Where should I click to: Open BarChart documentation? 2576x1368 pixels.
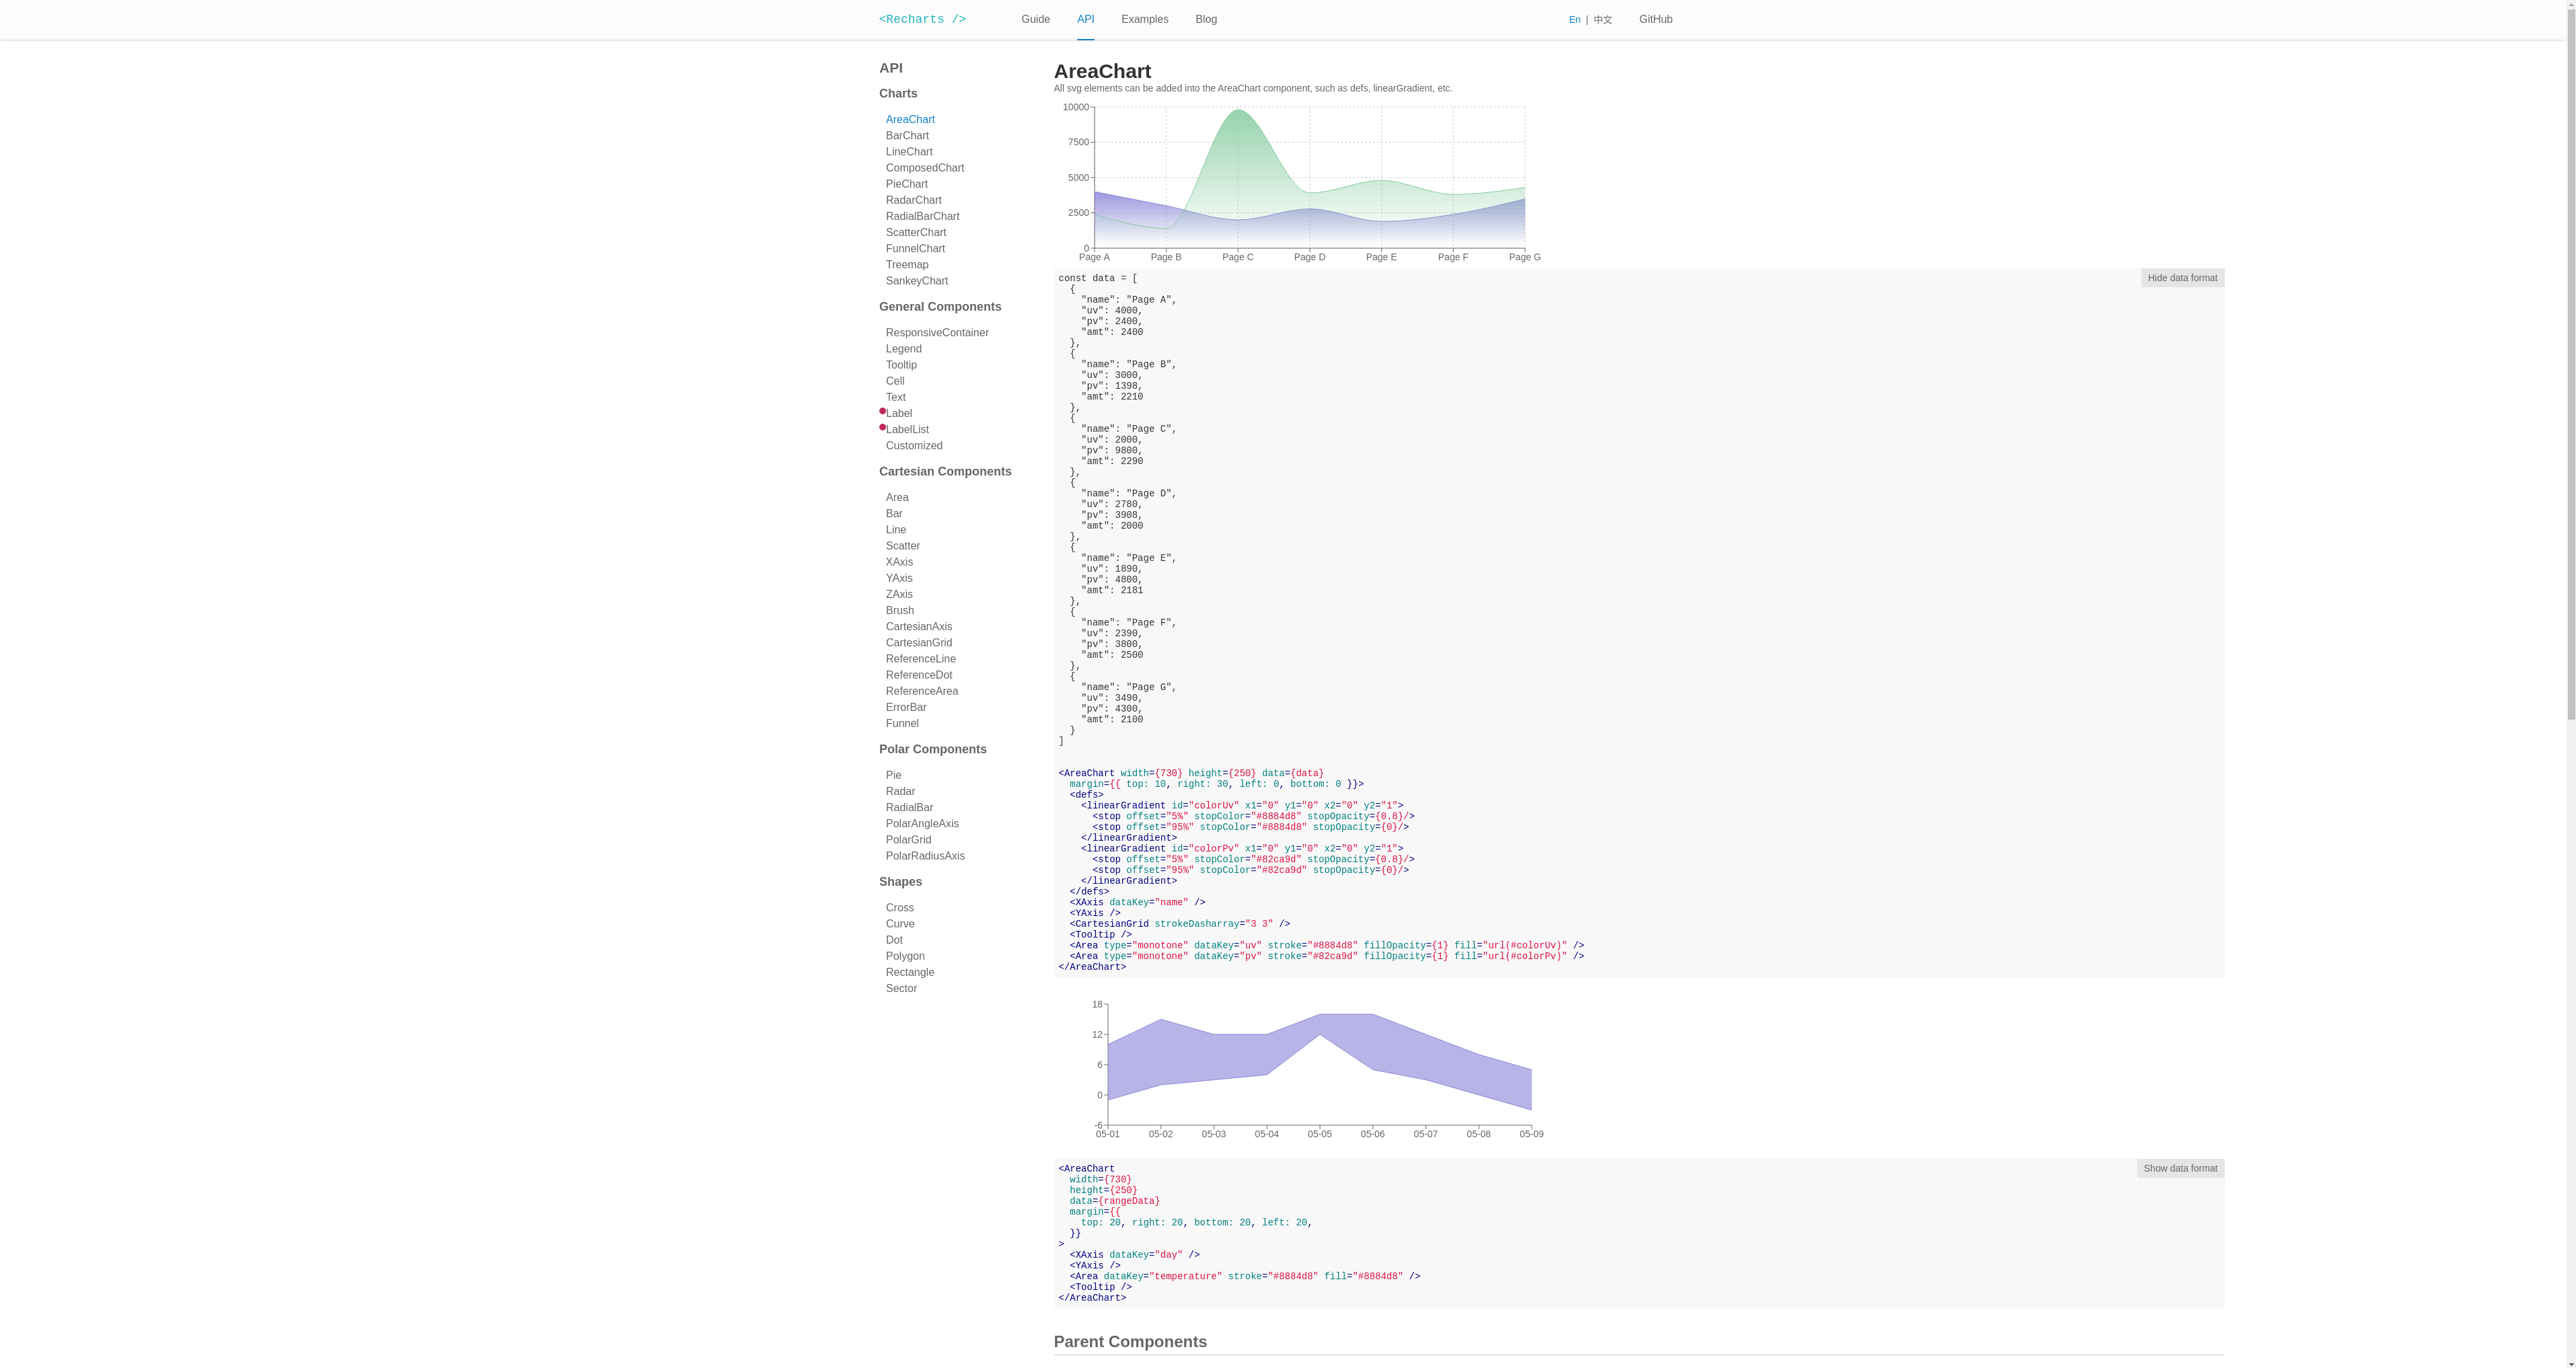[x=907, y=135]
